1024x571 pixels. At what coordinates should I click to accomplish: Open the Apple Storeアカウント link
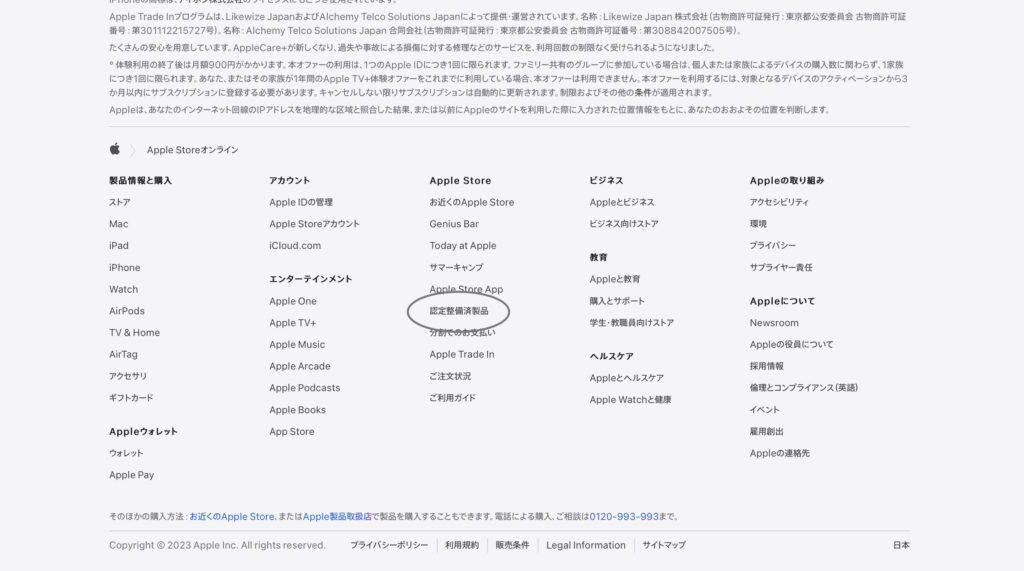tap(315, 223)
